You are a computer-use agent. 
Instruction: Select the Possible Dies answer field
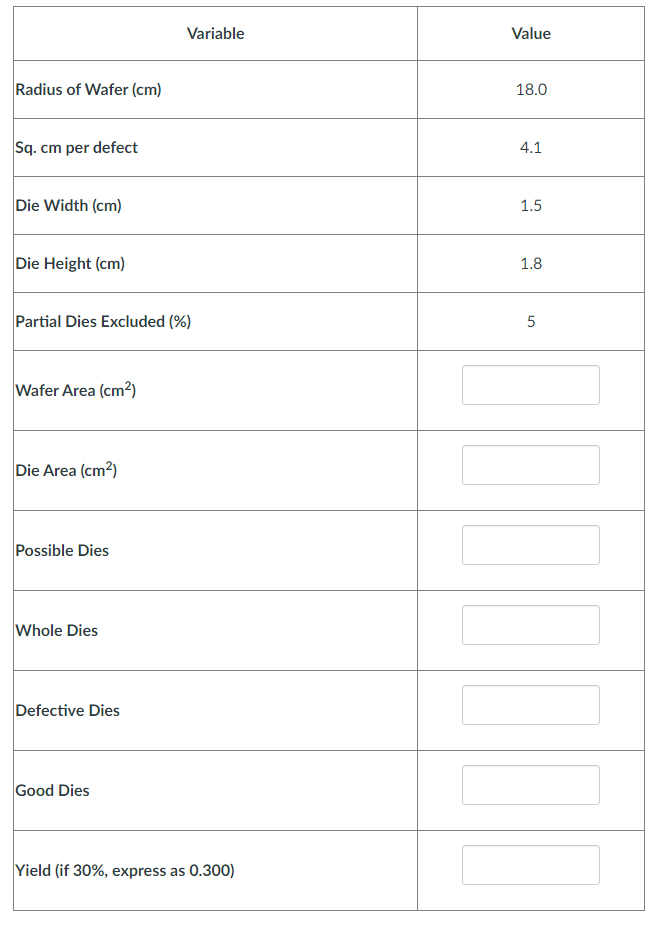530,545
